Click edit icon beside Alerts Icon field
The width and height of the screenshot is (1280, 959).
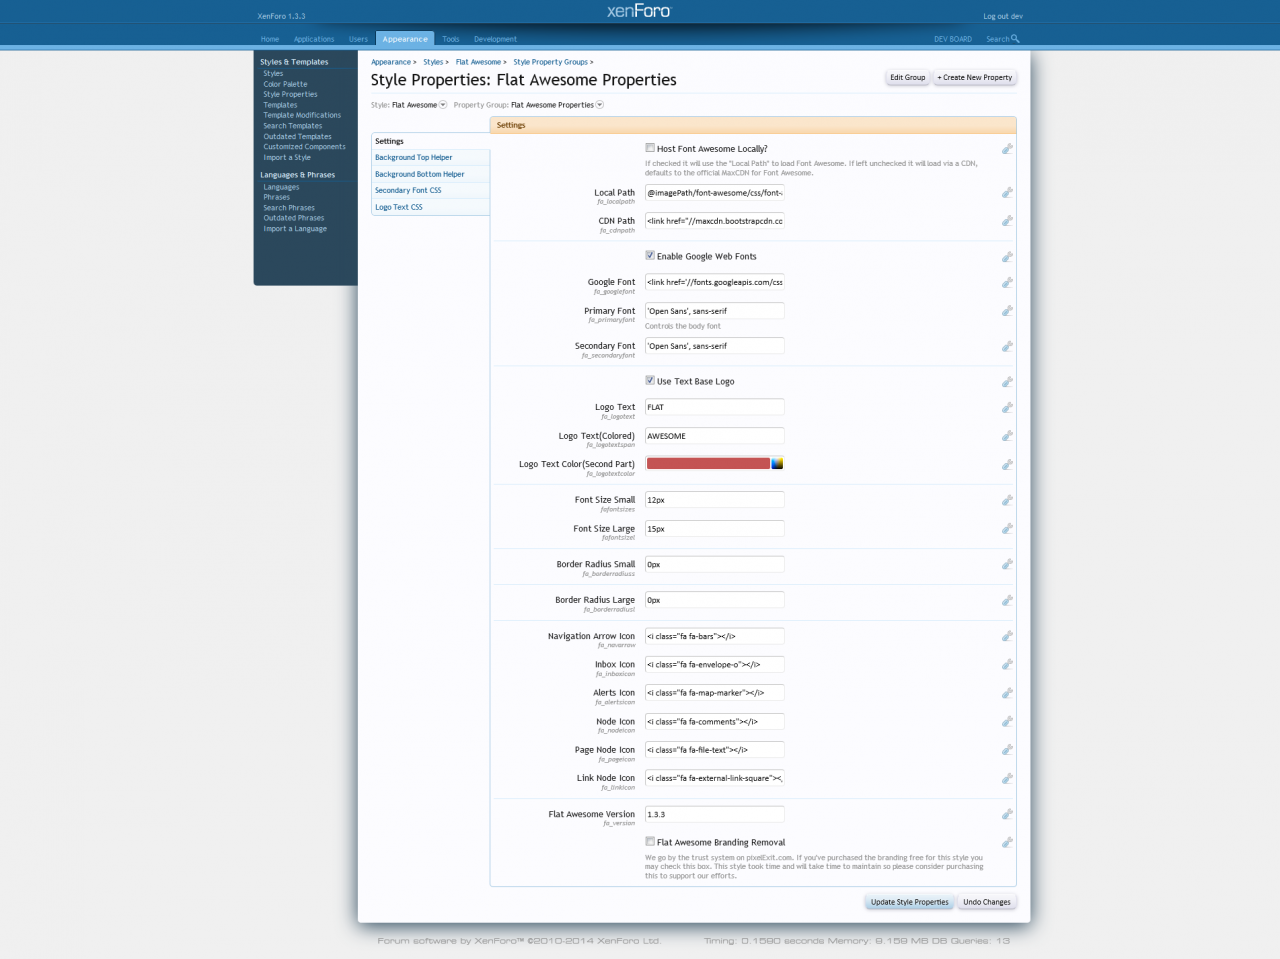coord(1007,693)
